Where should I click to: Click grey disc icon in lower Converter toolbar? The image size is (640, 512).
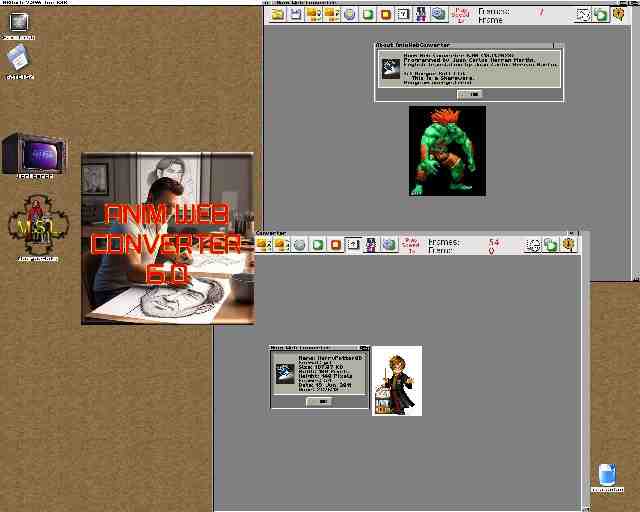coord(300,245)
